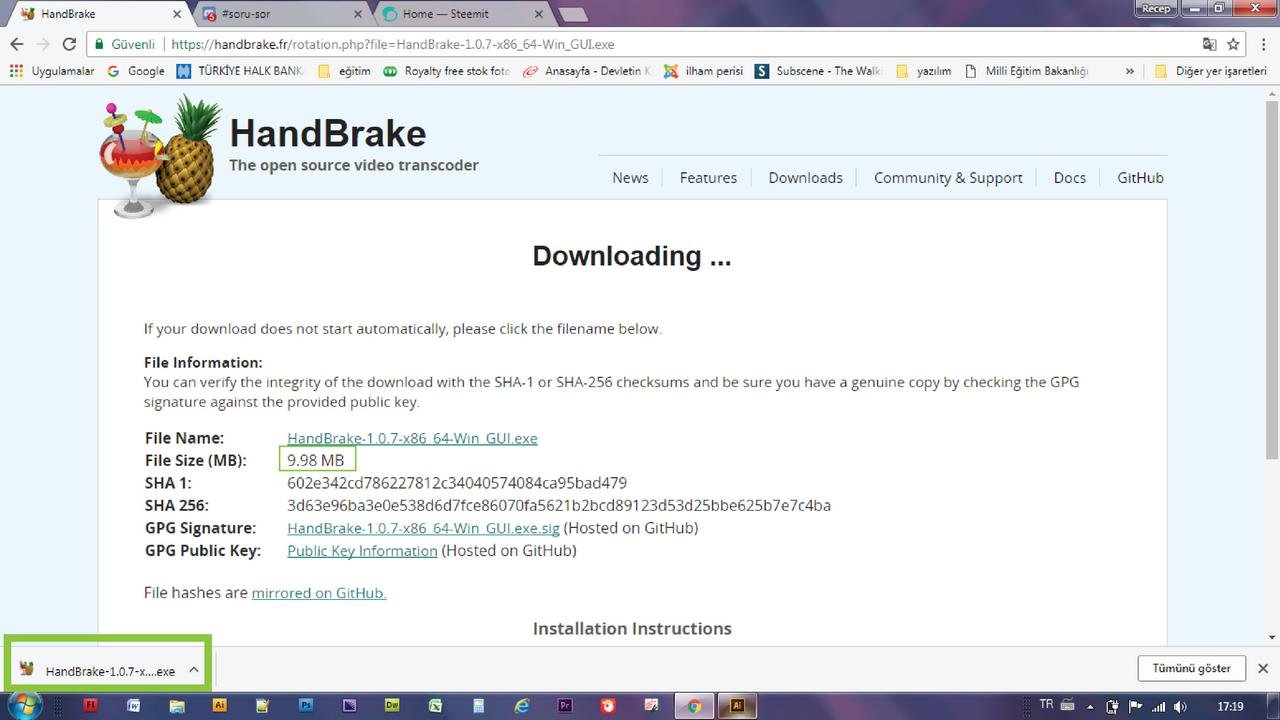Open the Royalty free stok foto bookmark

click(x=447, y=71)
